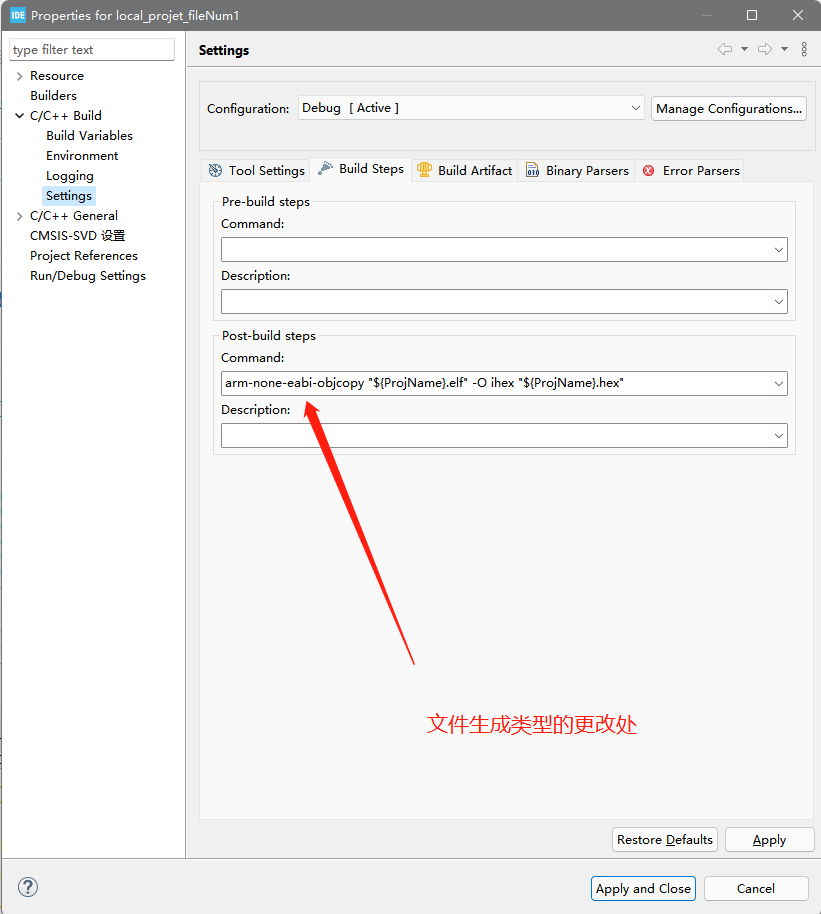Click the Error Parsers red icon

tap(648, 170)
